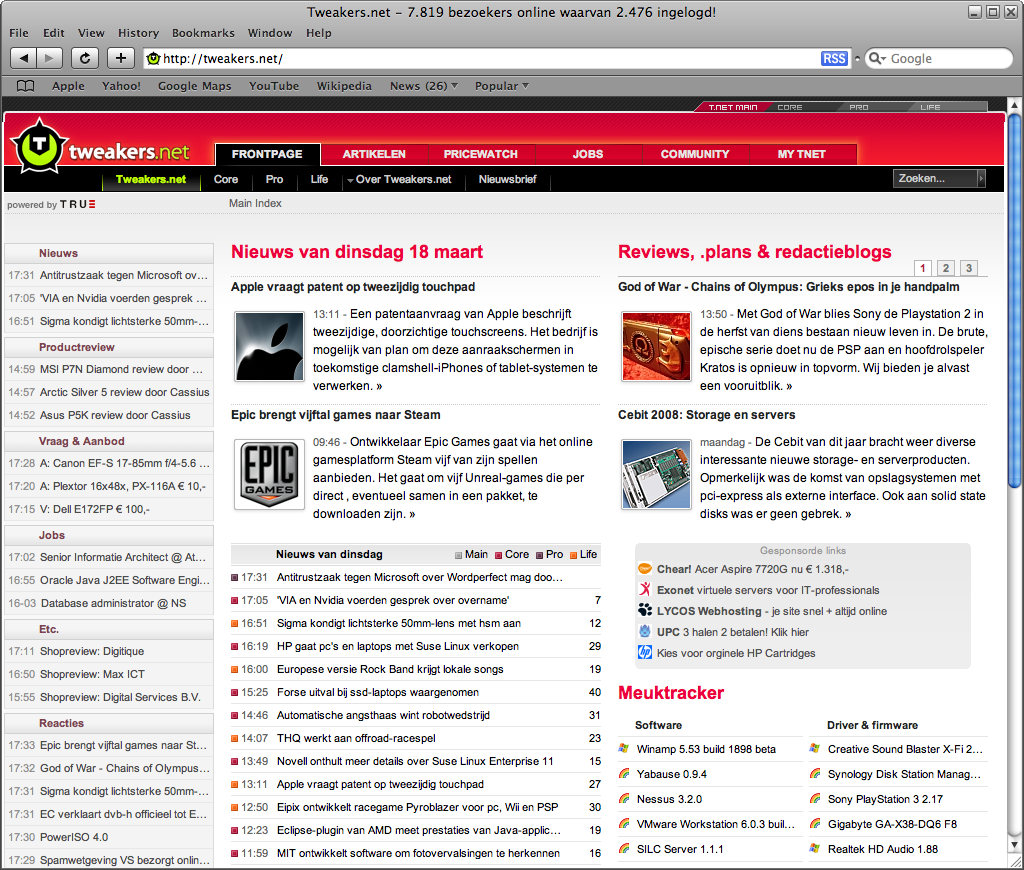This screenshot has width=1024, height=870.
Task: Click the icon beside Gigabyte GA-X38-DQ6 F8
Action: point(815,824)
